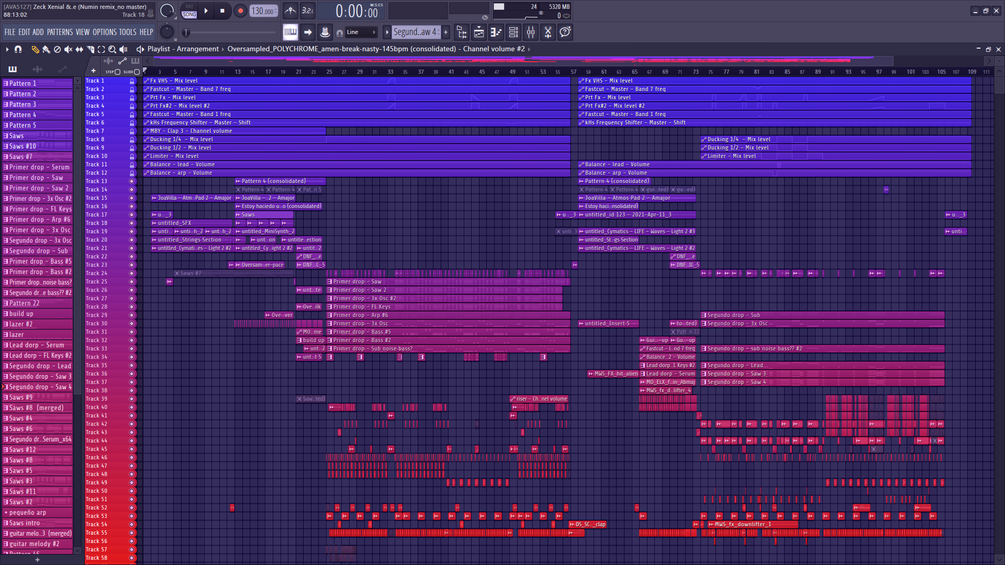
Task: Open the pattern selector showing Segund..aw 4
Action: [415, 32]
